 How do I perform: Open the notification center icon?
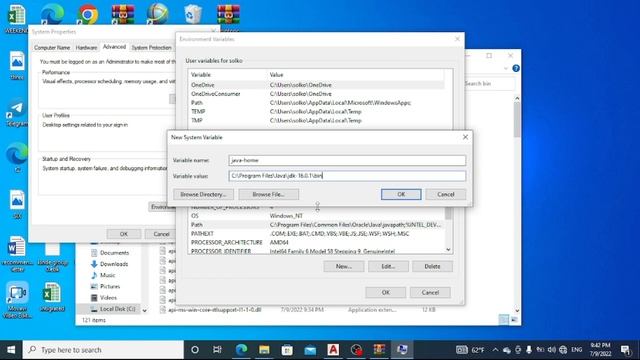pos(625,350)
